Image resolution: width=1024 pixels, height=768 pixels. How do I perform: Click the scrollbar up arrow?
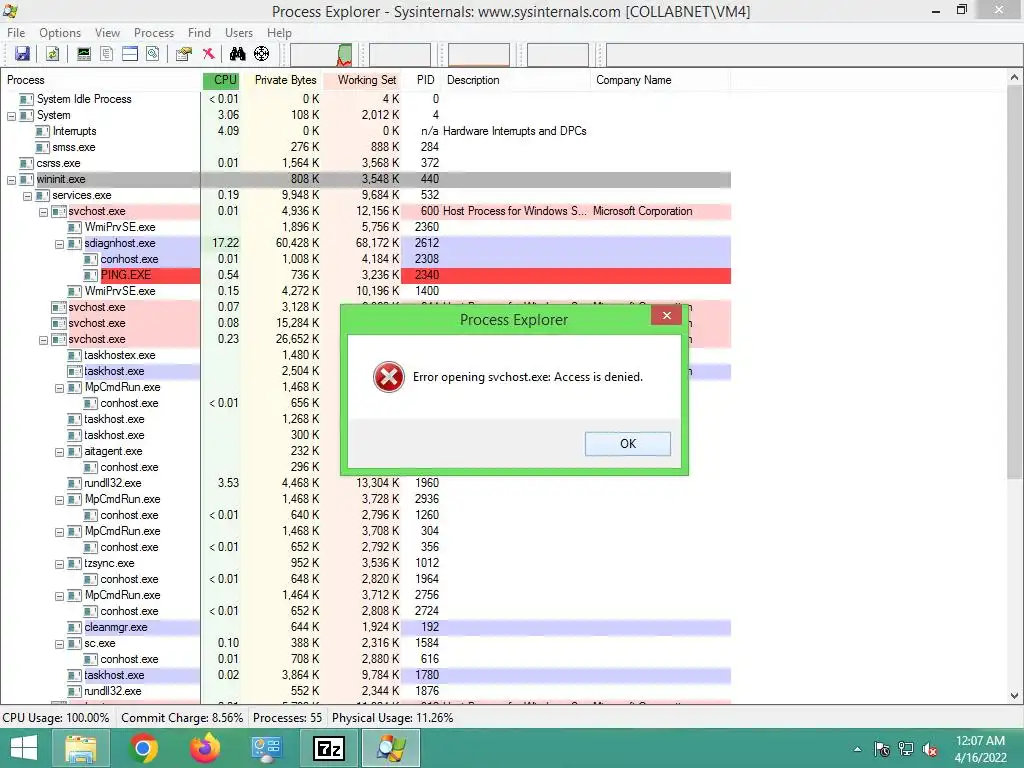[x=1014, y=78]
